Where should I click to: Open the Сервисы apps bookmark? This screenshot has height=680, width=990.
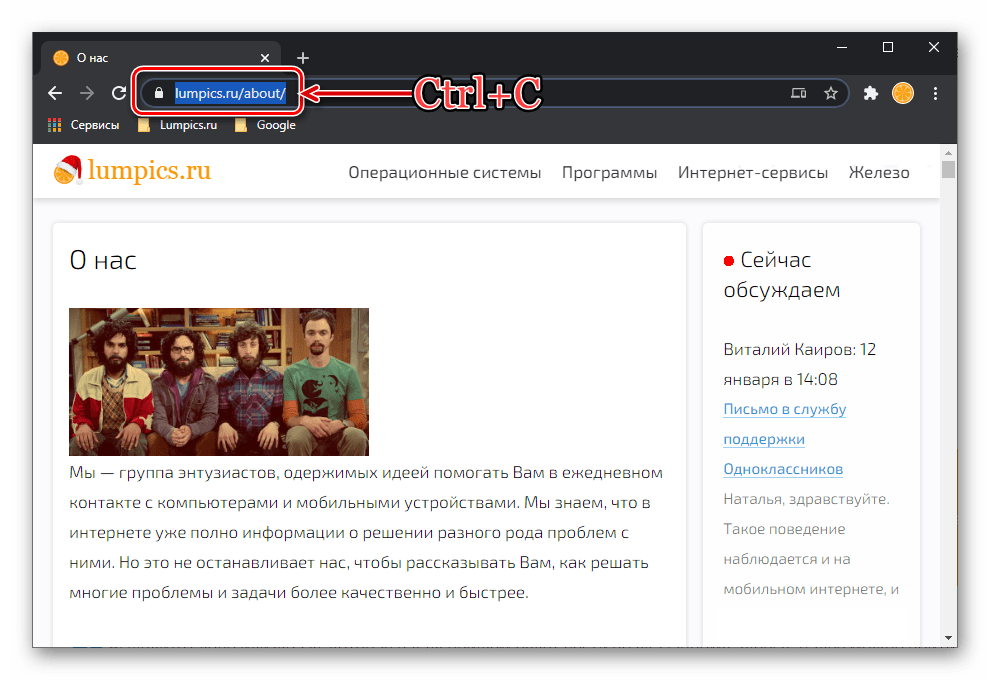83,125
